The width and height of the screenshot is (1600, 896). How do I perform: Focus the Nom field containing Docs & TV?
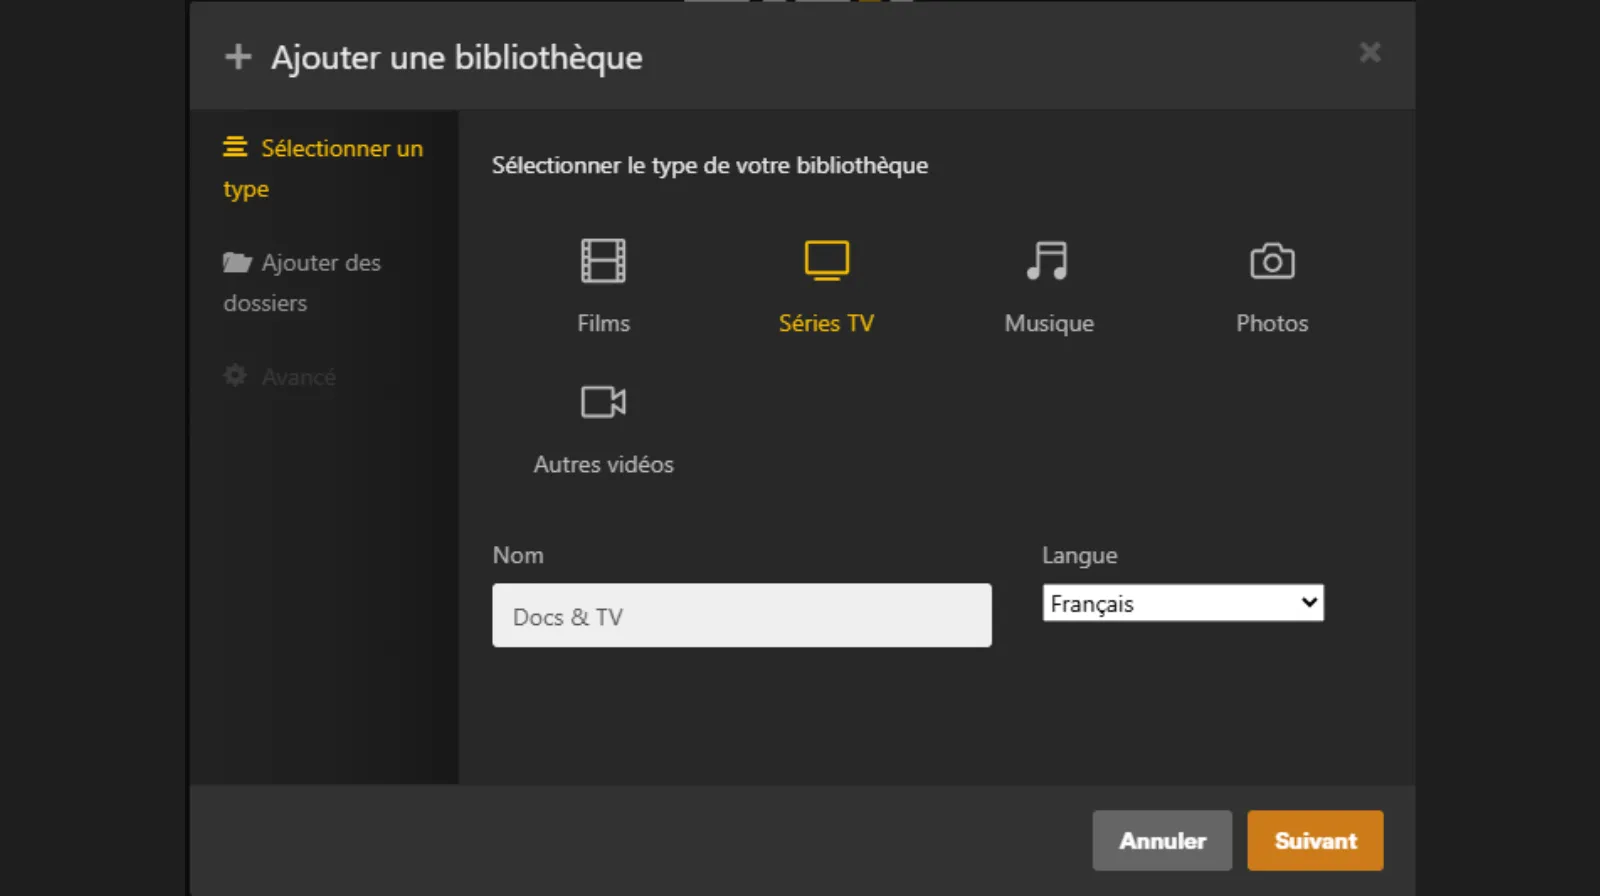[741, 616]
